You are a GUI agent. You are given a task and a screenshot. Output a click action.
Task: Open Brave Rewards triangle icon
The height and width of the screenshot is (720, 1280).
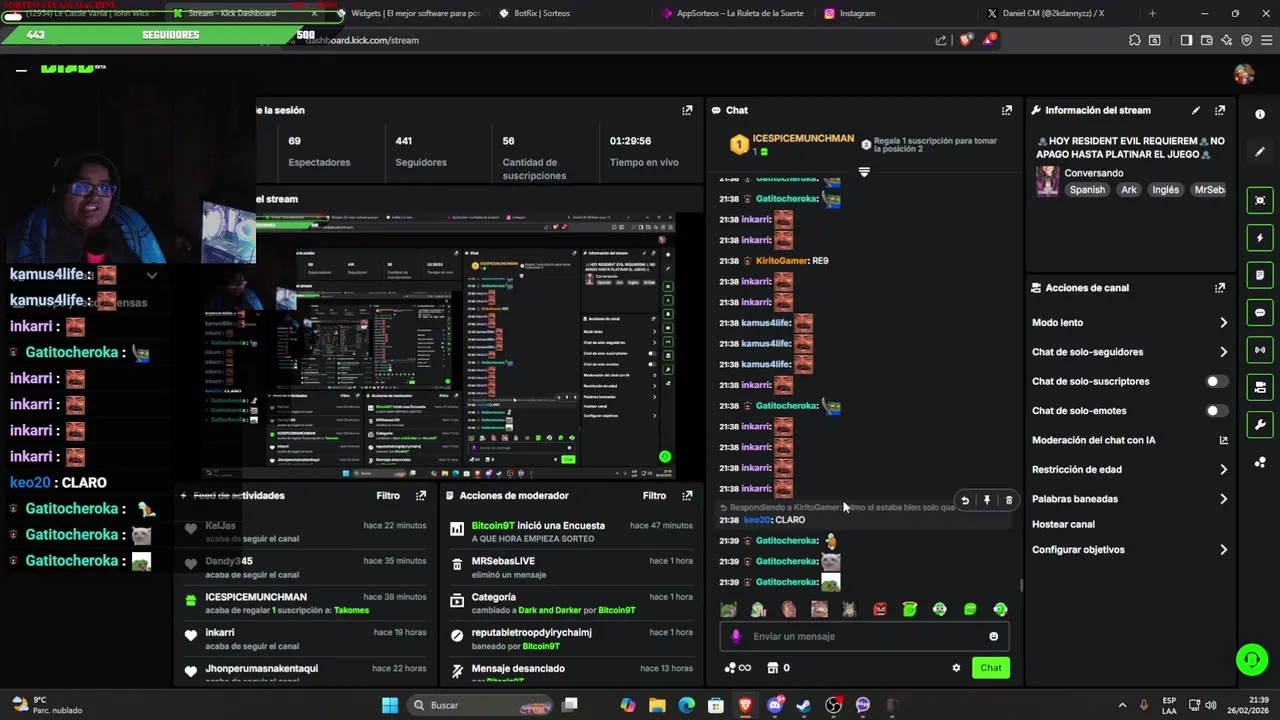989,40
